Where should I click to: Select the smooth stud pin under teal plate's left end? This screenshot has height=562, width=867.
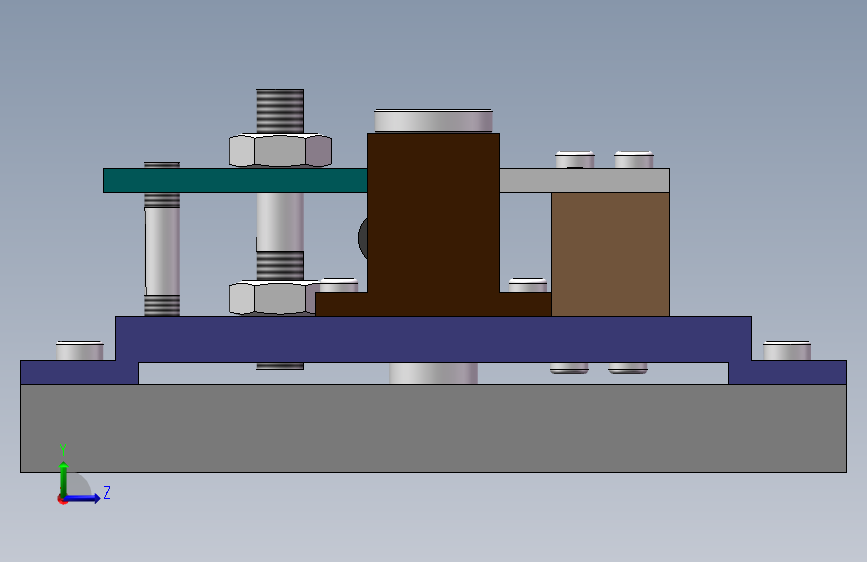pyautogui.click(x=162, y=252)
